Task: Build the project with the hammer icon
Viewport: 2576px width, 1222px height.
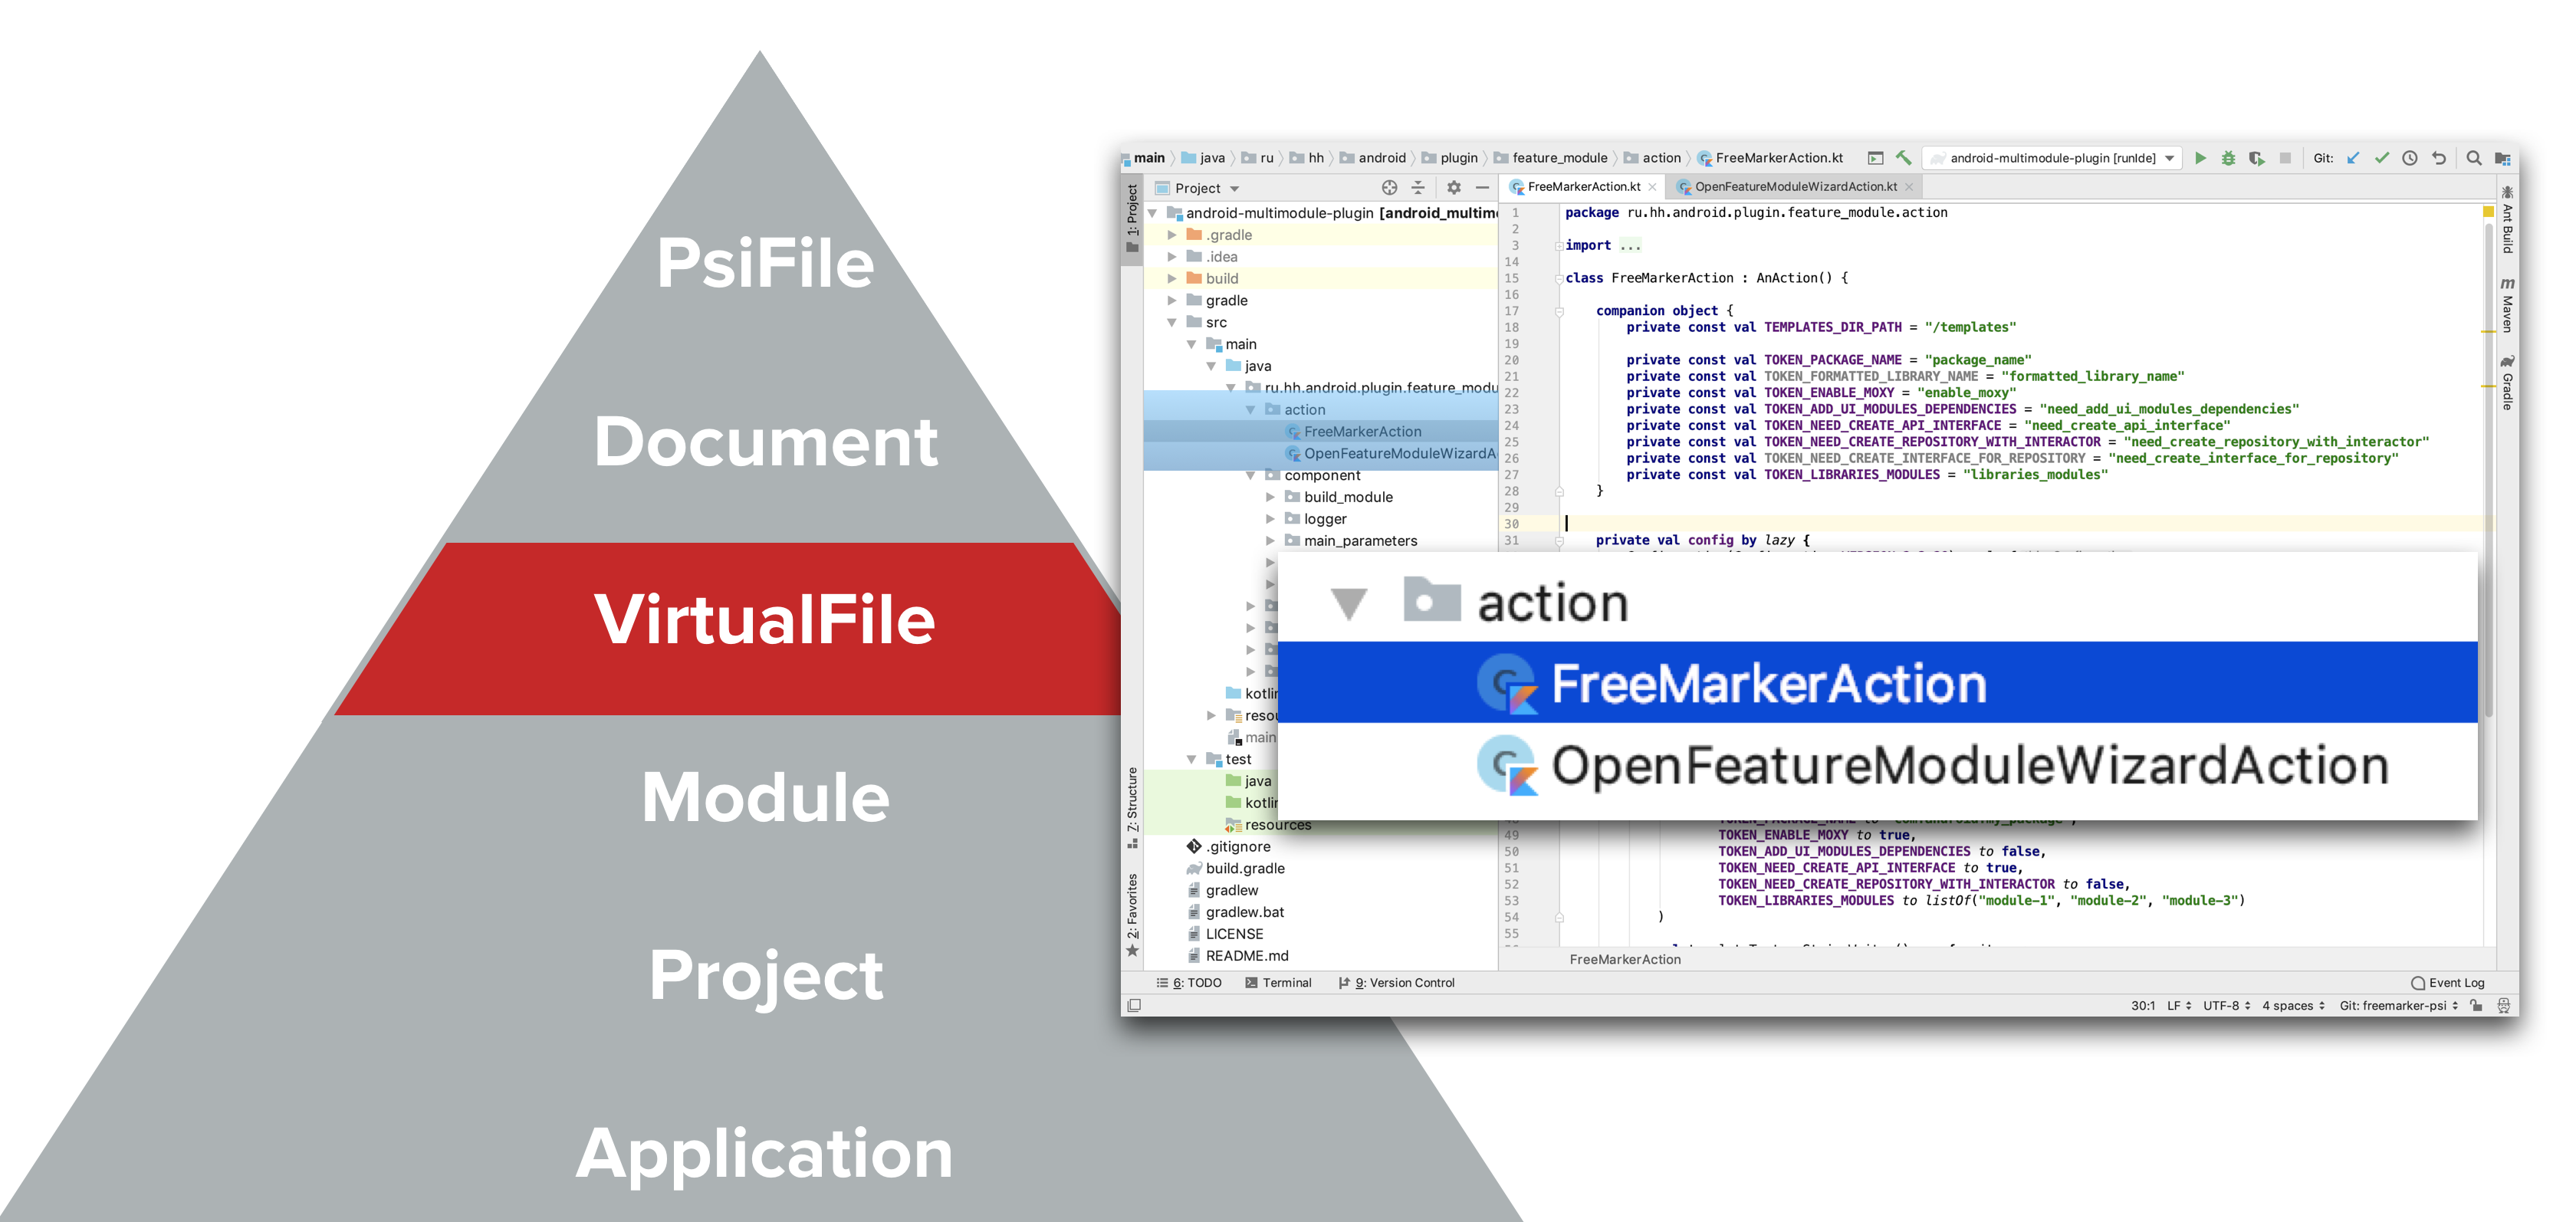Action: [1904, 158]
